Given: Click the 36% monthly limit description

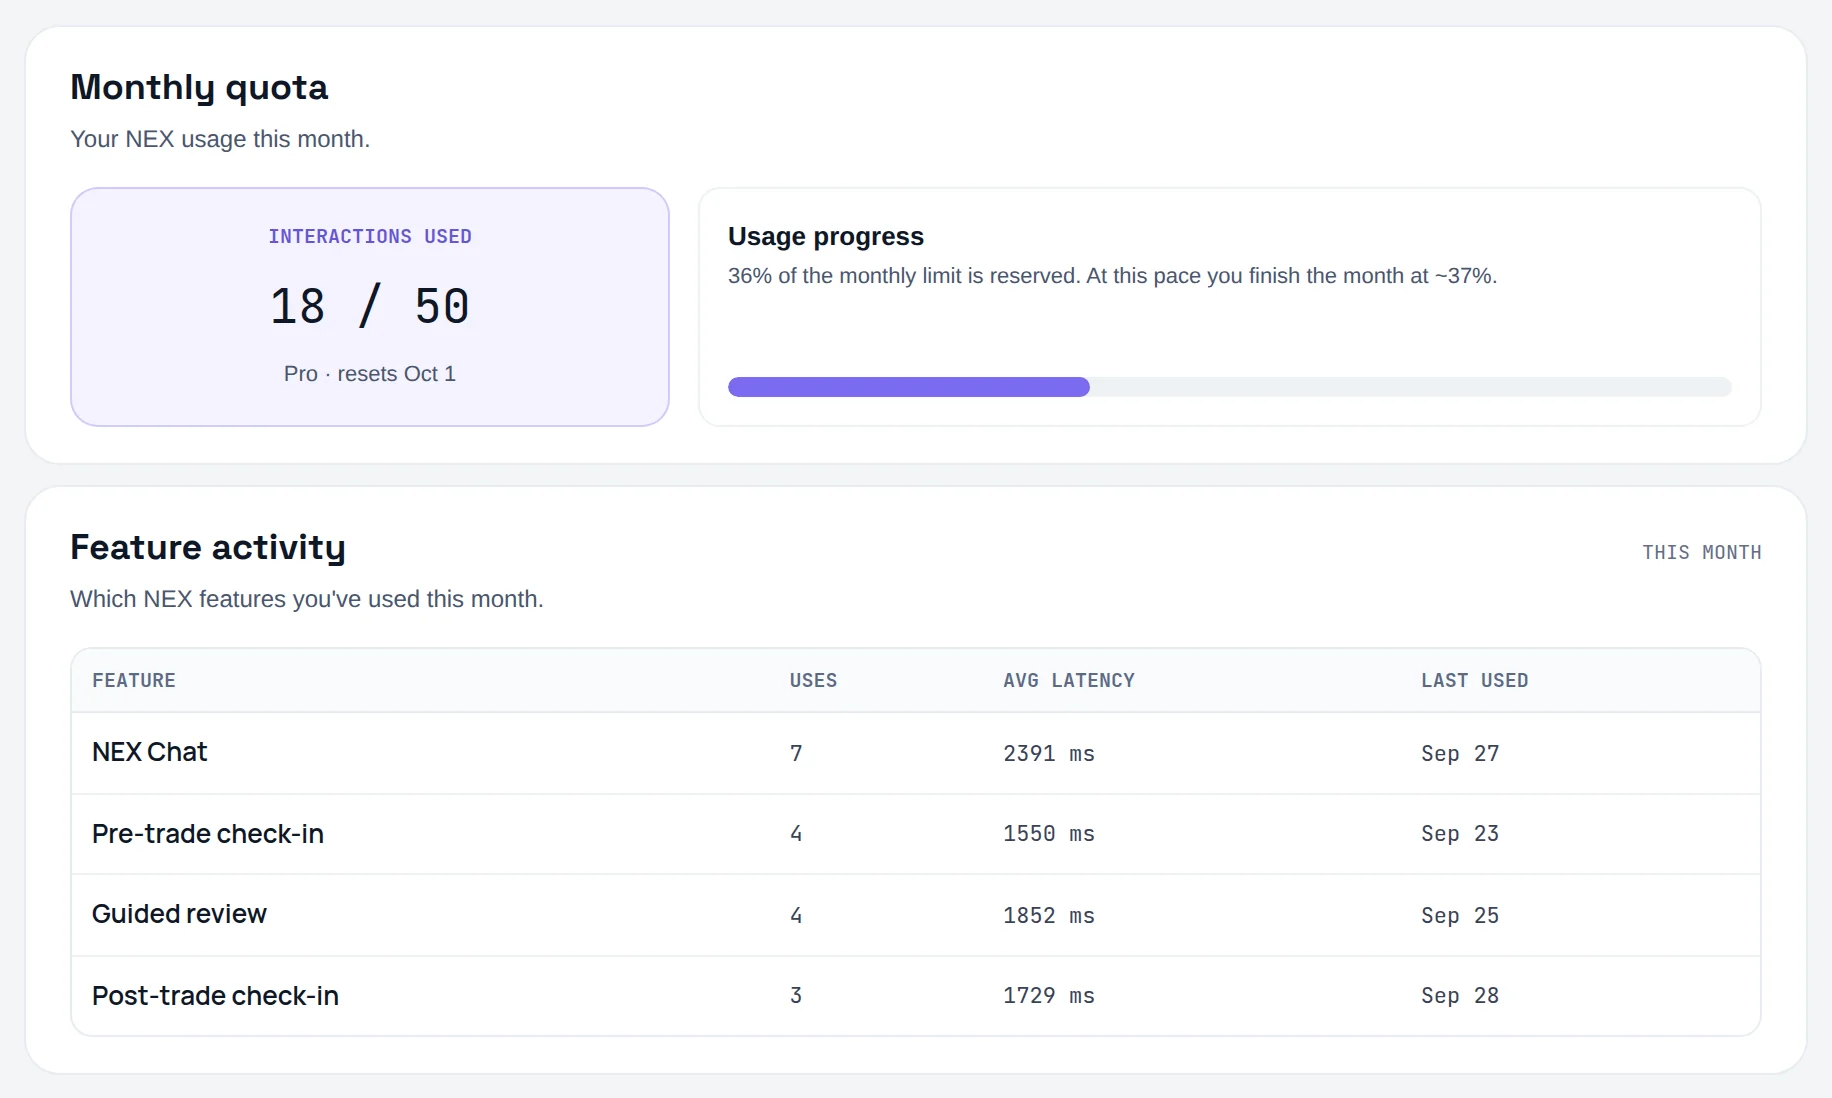Looking at the screenshot, I should coord(1112,276).
